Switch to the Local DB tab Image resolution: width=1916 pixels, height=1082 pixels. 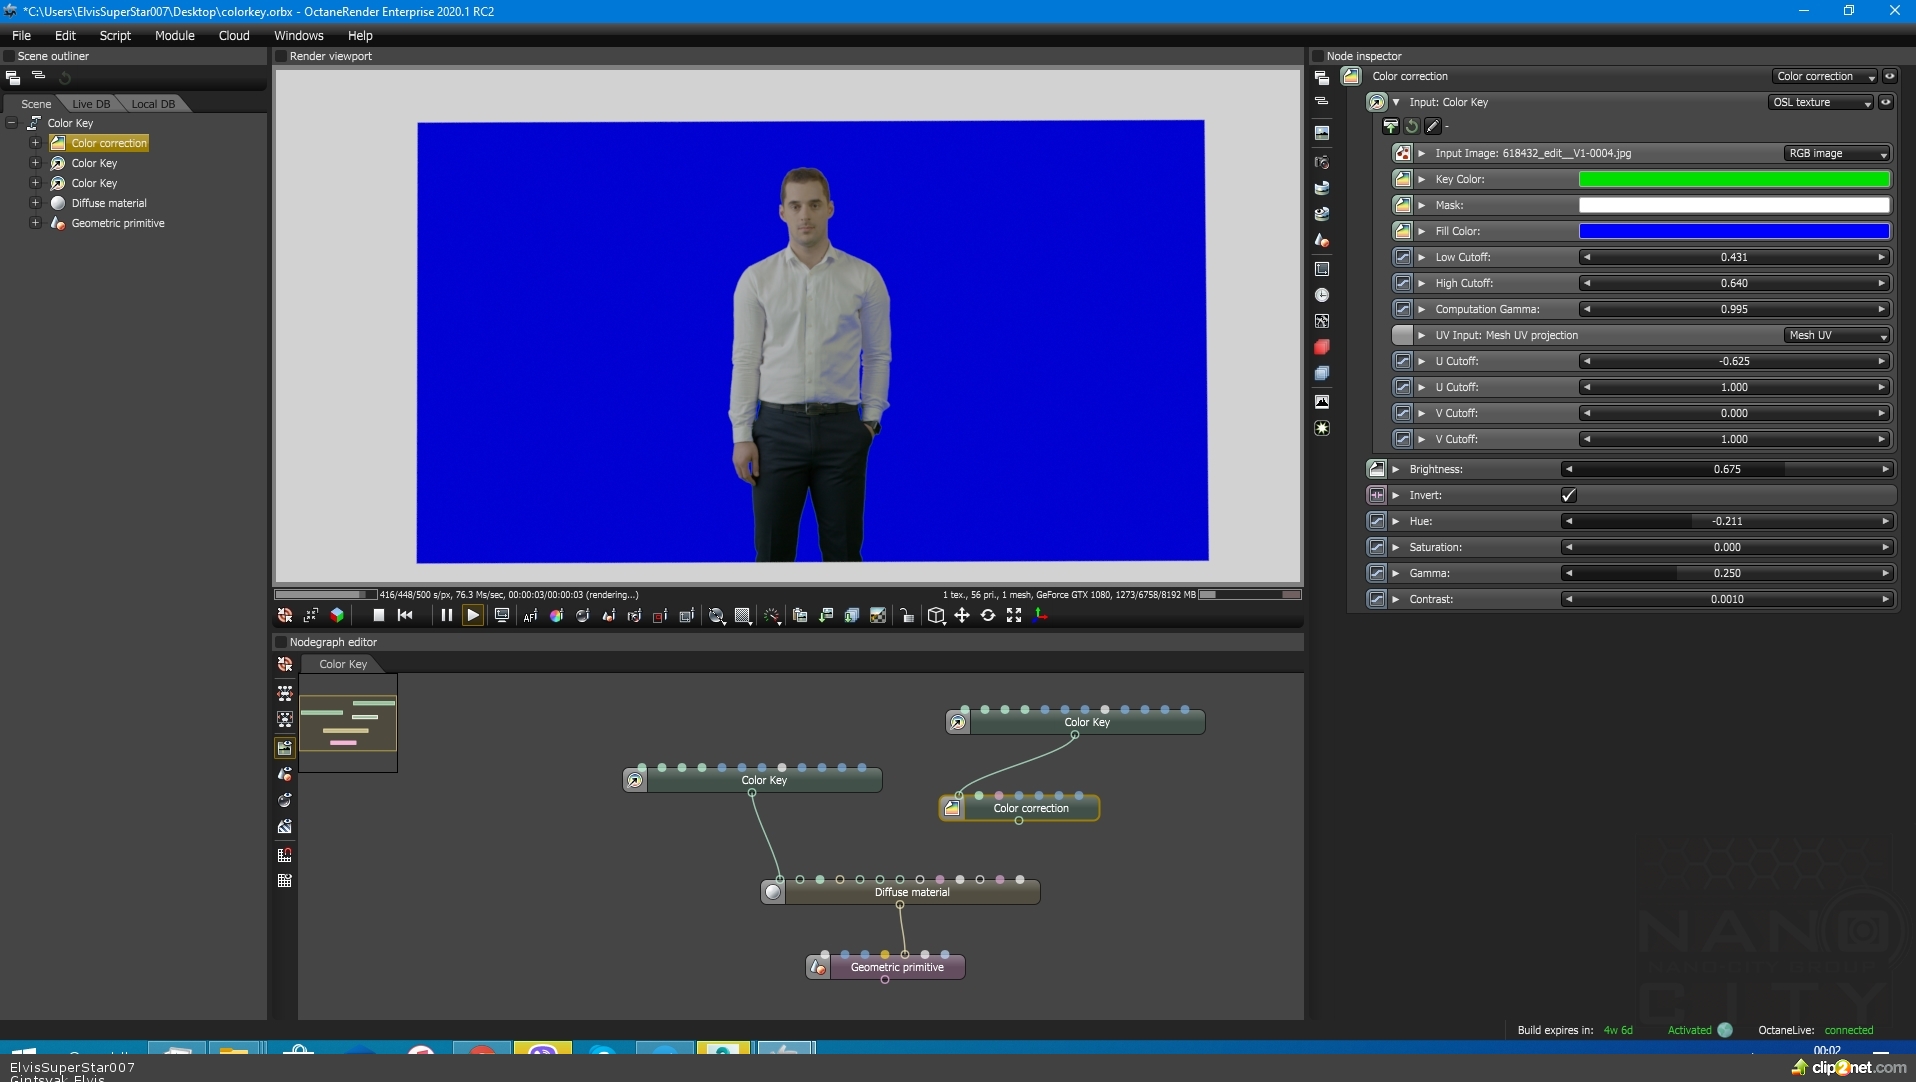point(153,104)
